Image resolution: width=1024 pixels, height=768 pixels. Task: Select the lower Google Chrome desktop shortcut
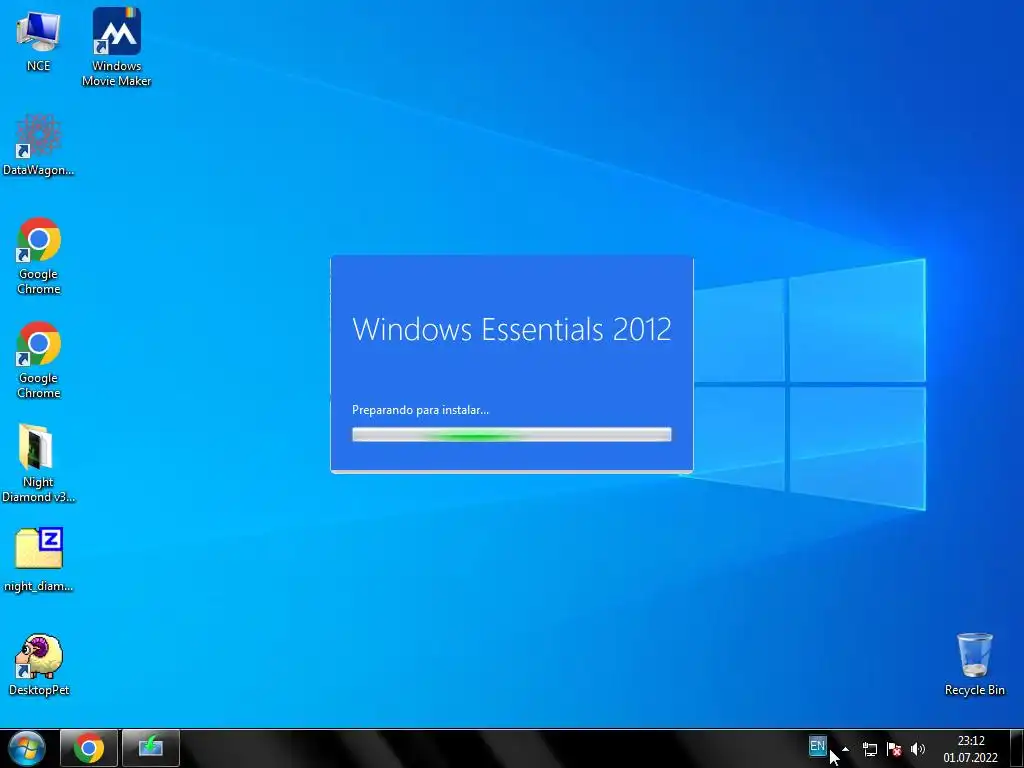pos(39,360)
